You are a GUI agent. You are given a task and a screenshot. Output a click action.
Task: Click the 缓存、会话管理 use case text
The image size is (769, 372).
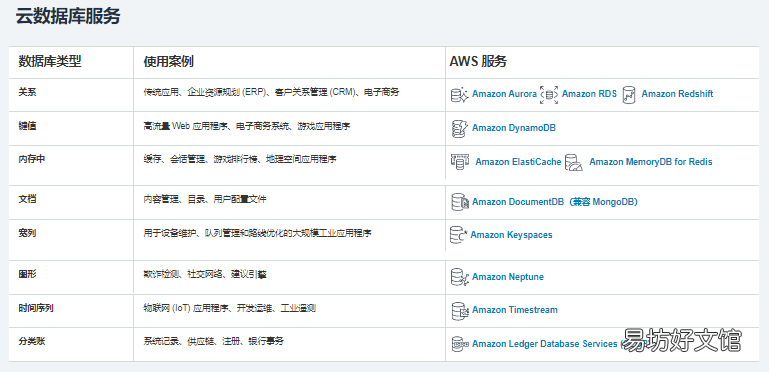240,159
